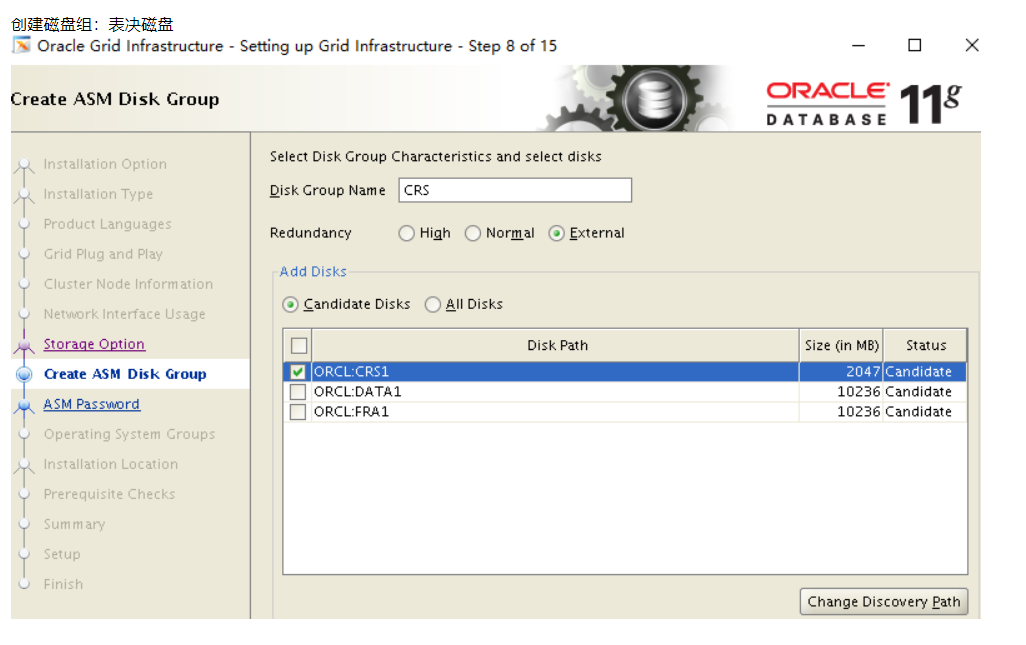The height and width of the screenshot is (645, 1026).
Task: Click the Installation Type step
Action: (x=98, y=194)
